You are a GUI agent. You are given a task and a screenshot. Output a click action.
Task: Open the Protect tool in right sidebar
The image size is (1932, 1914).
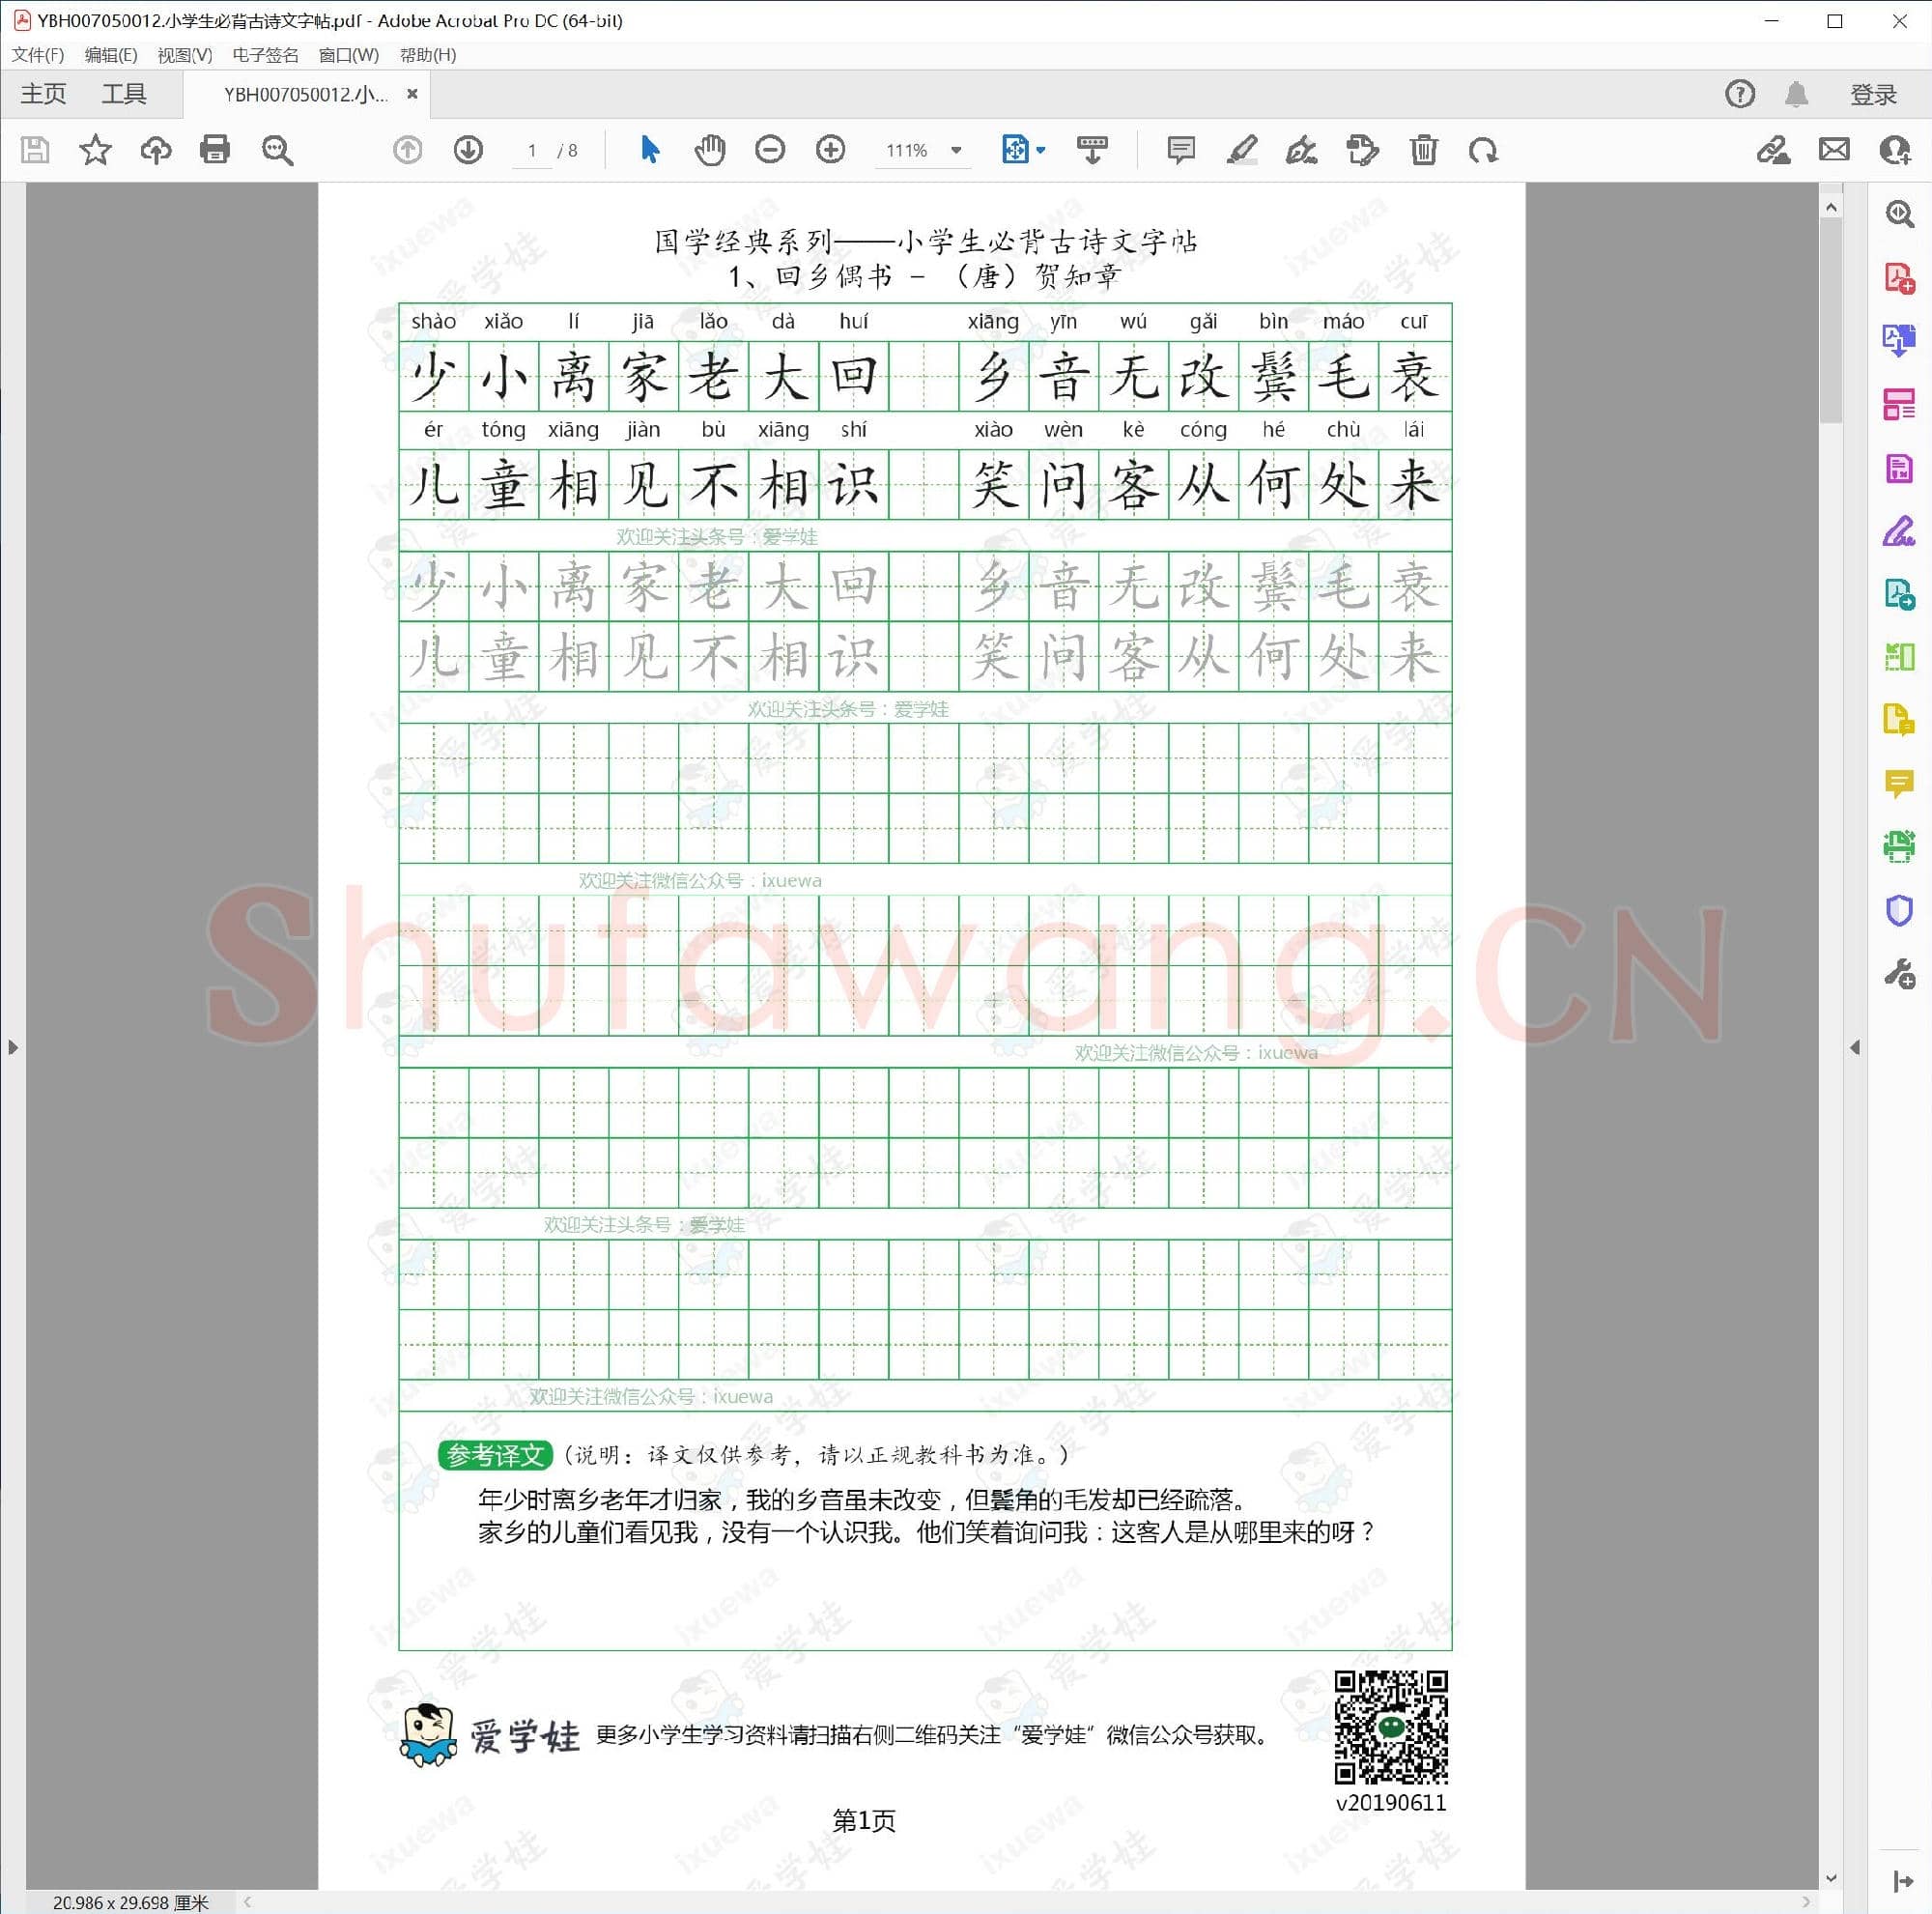click(1899, 910)
